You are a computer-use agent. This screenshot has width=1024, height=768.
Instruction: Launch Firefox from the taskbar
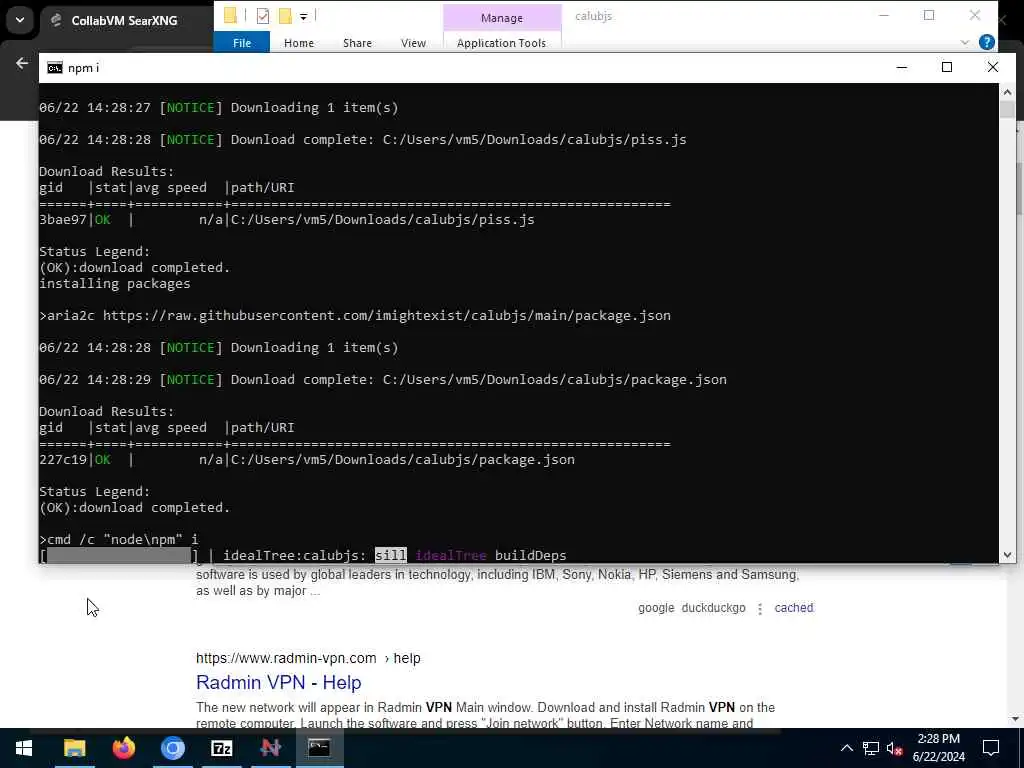point(123,748)
